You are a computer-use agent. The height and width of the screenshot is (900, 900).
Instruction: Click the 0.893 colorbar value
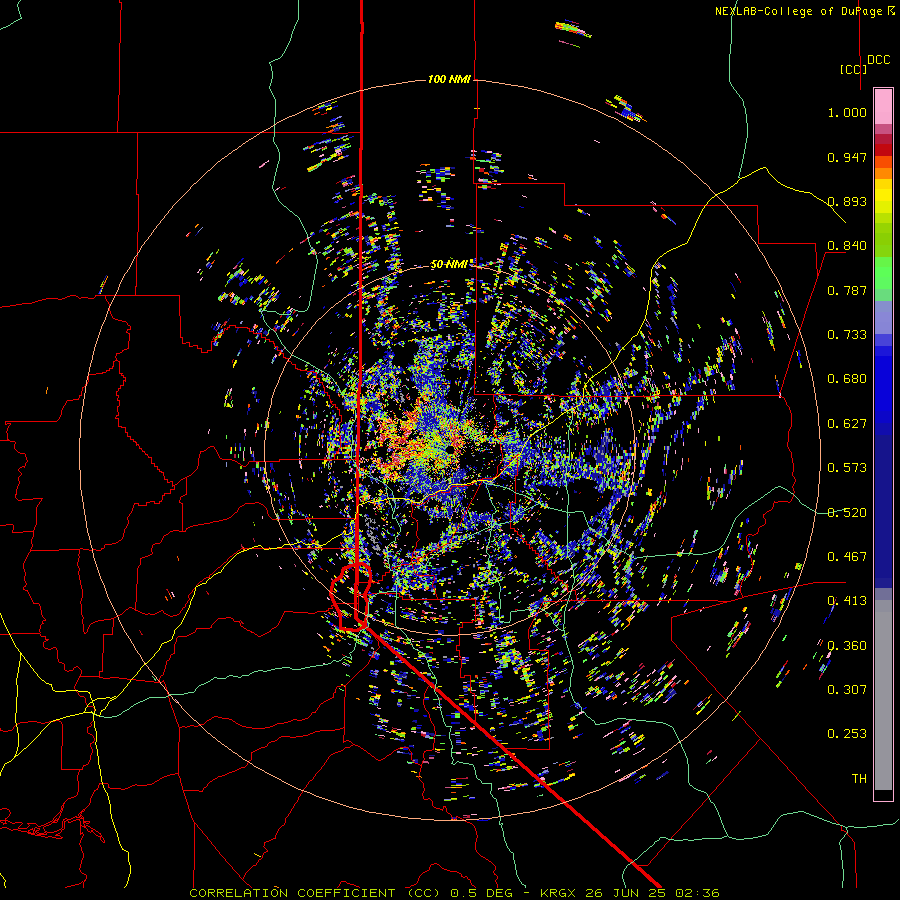pos(847,201)
